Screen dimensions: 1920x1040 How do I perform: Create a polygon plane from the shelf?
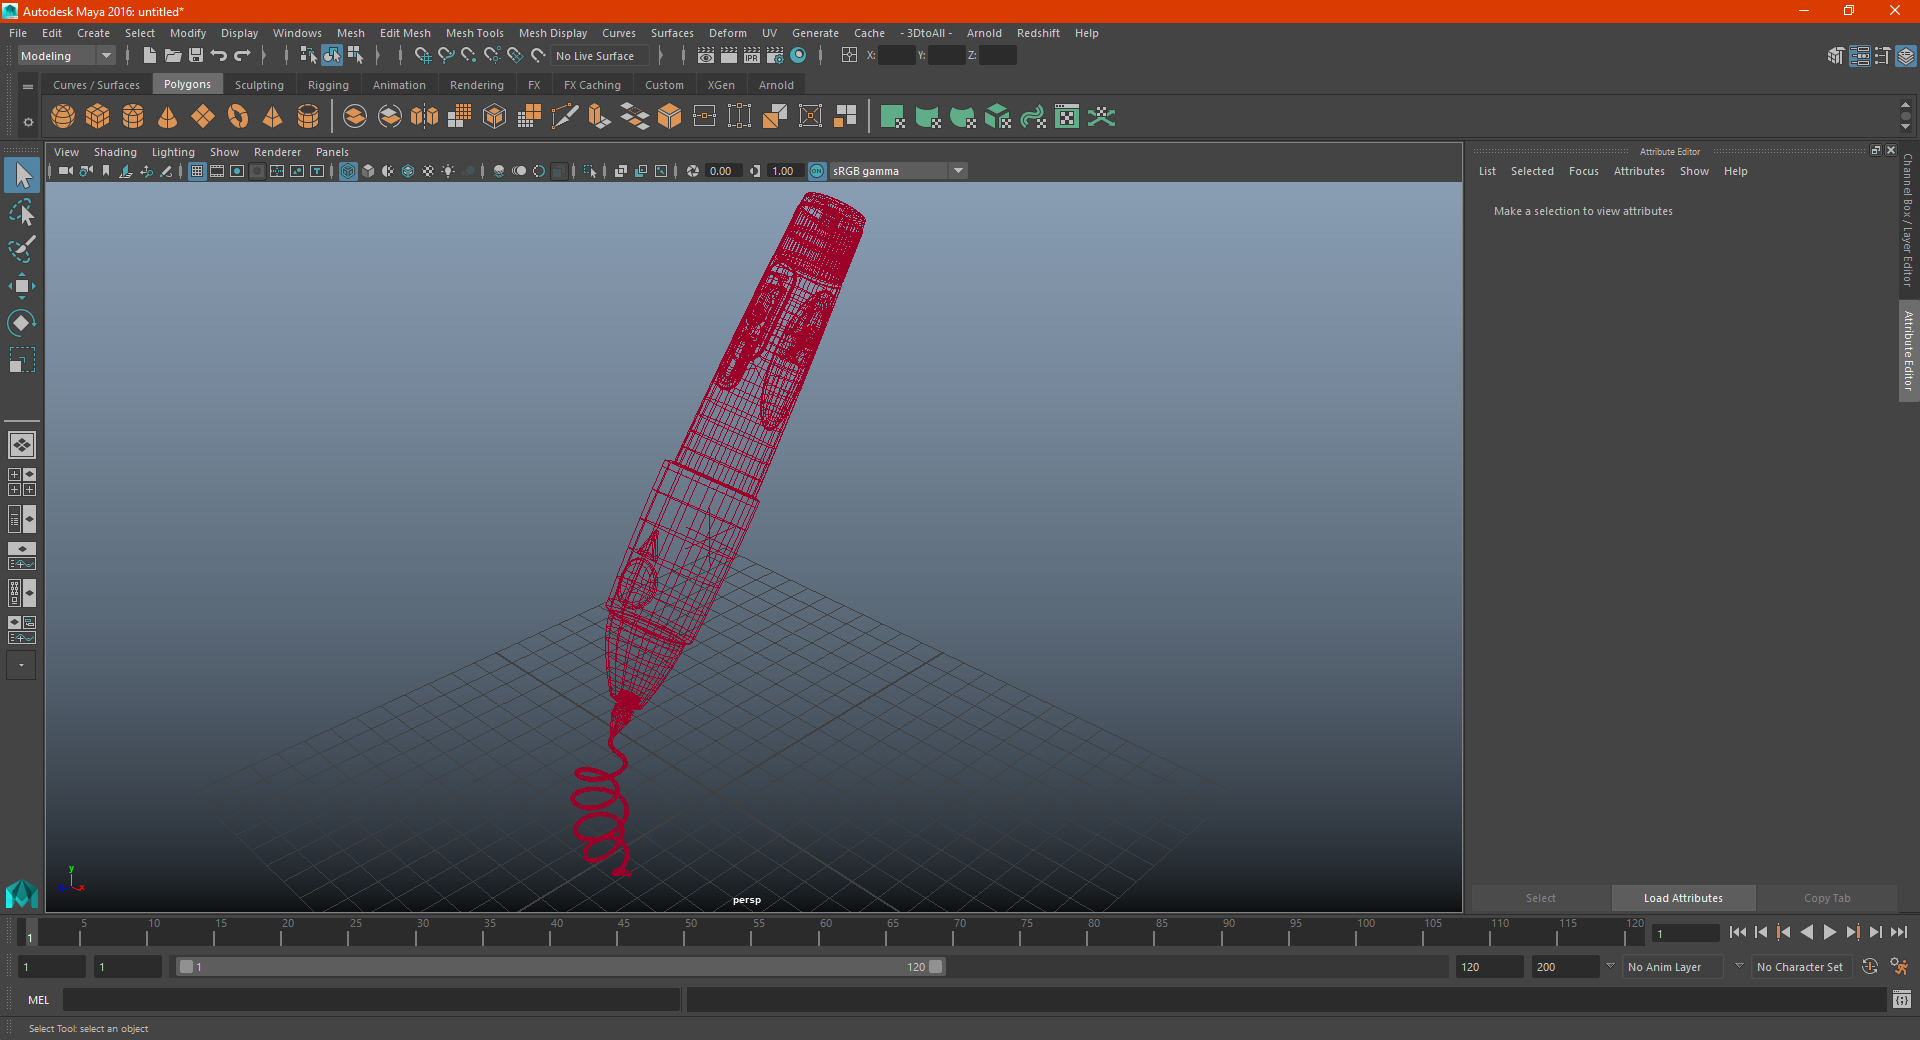click(203, 117)
